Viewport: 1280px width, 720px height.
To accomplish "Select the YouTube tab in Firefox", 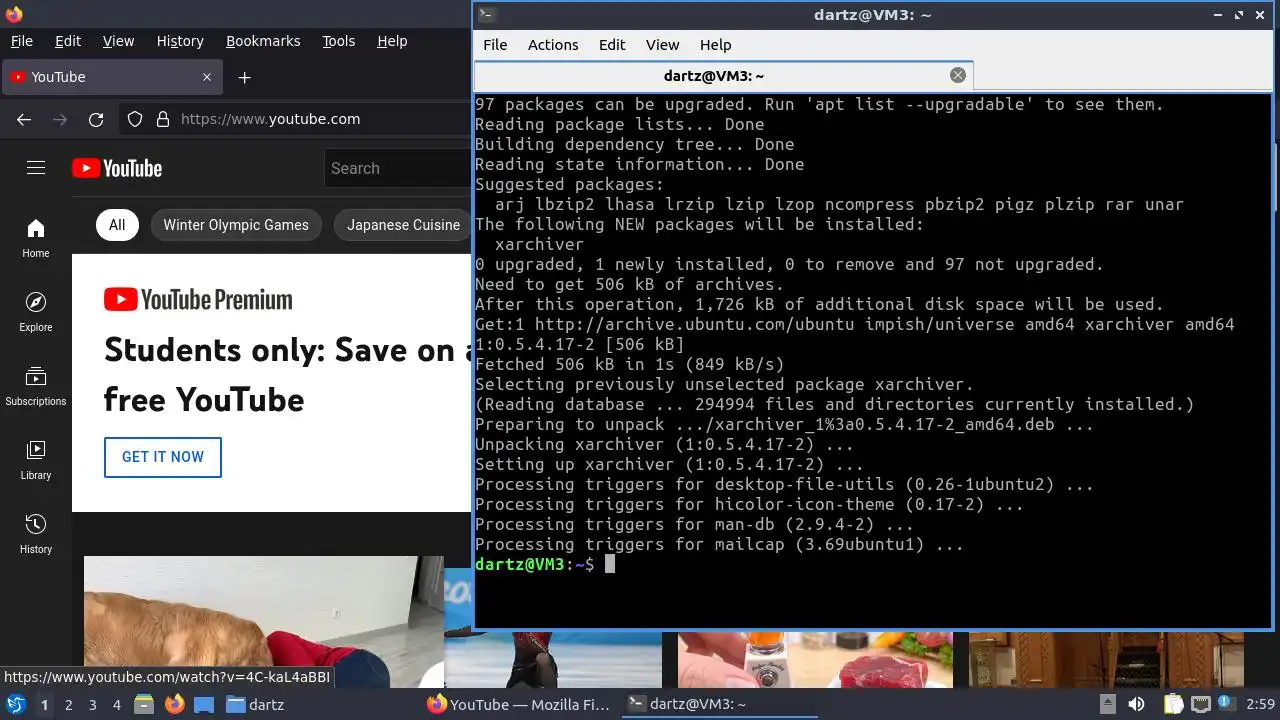I will [110, 77].
